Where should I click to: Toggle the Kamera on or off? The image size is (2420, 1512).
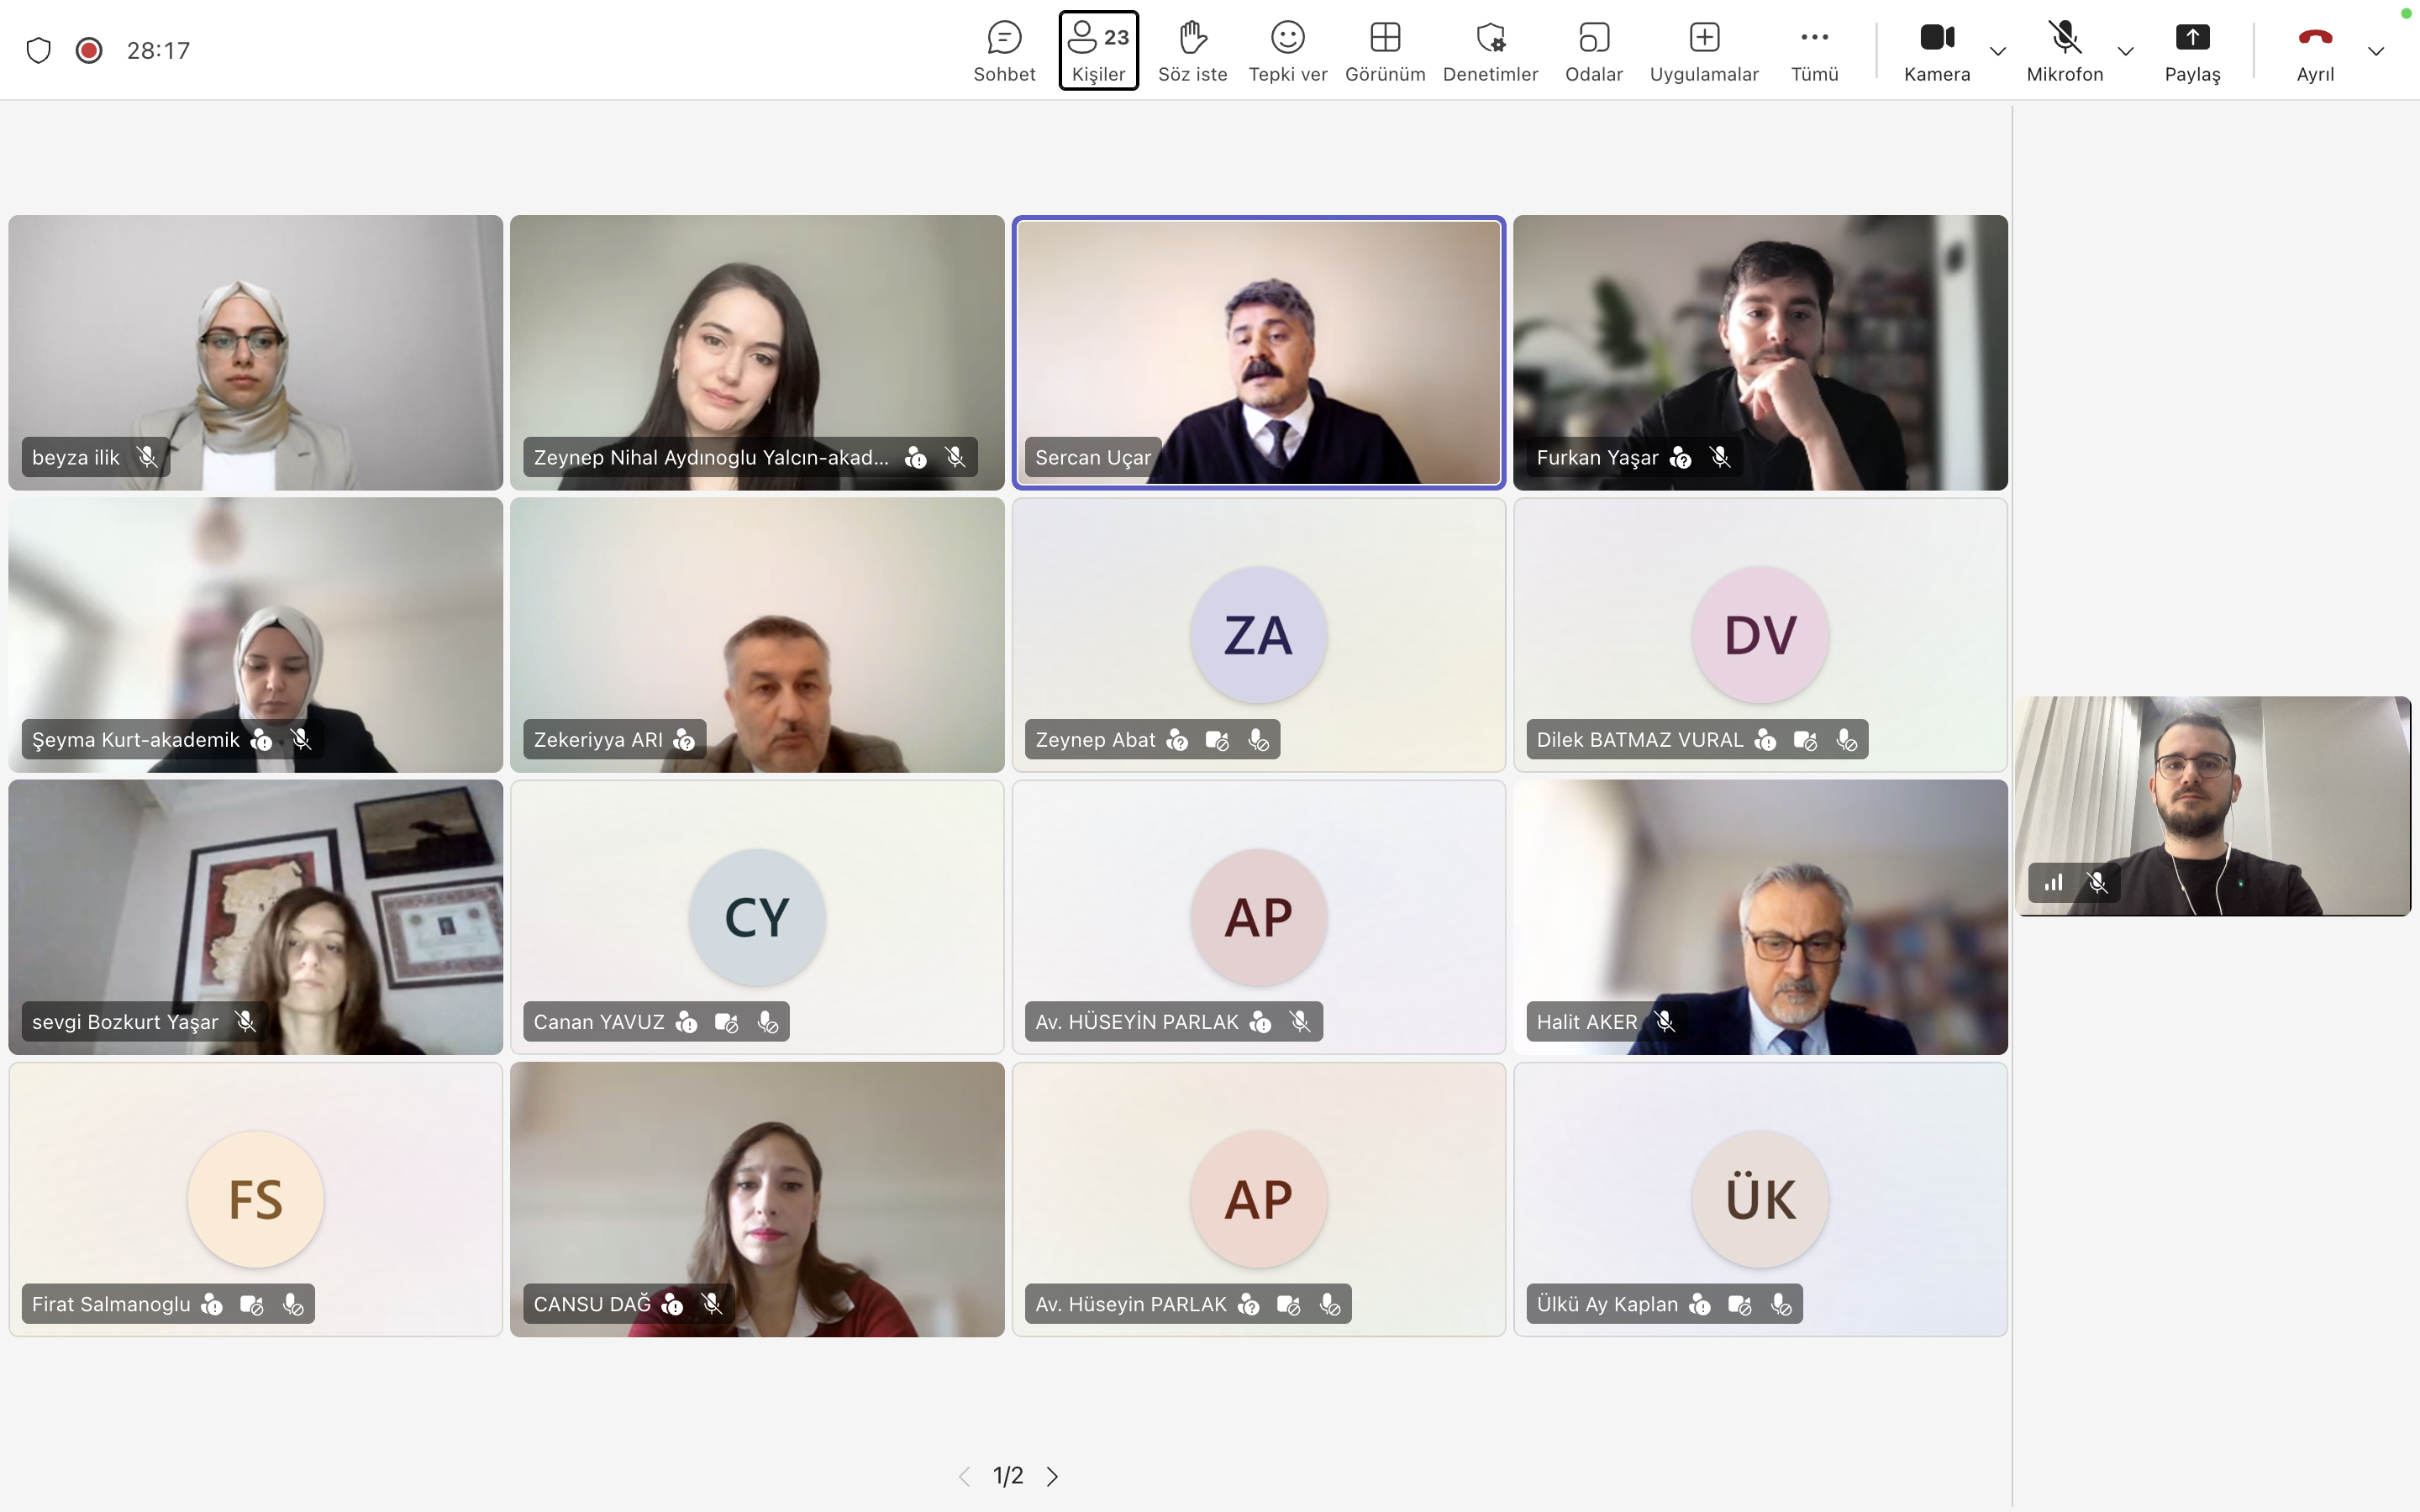1936,50
